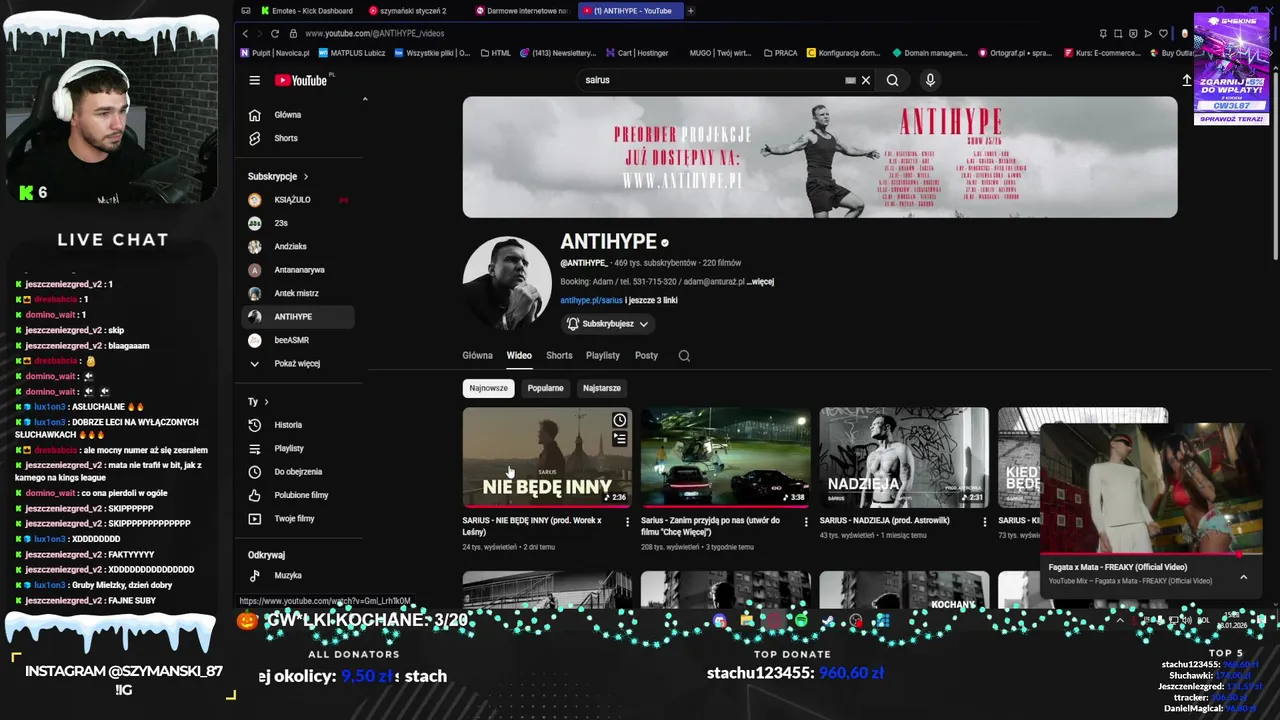This screenshot has width=1280, height=720.
Task: Expand the Subskrypcje section
Action: [x=278, y=176]
